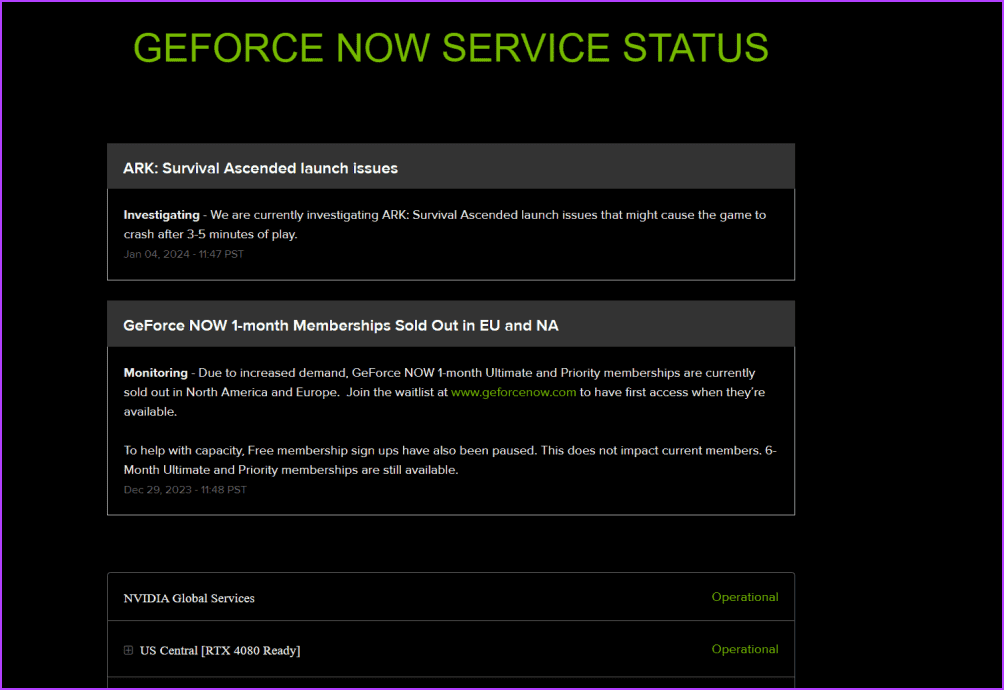This screenshot has width=1004, height=690.
Task: Click the Dec 29, 2023 - 11:48 PST timestamp
Action: pos(185,490)
